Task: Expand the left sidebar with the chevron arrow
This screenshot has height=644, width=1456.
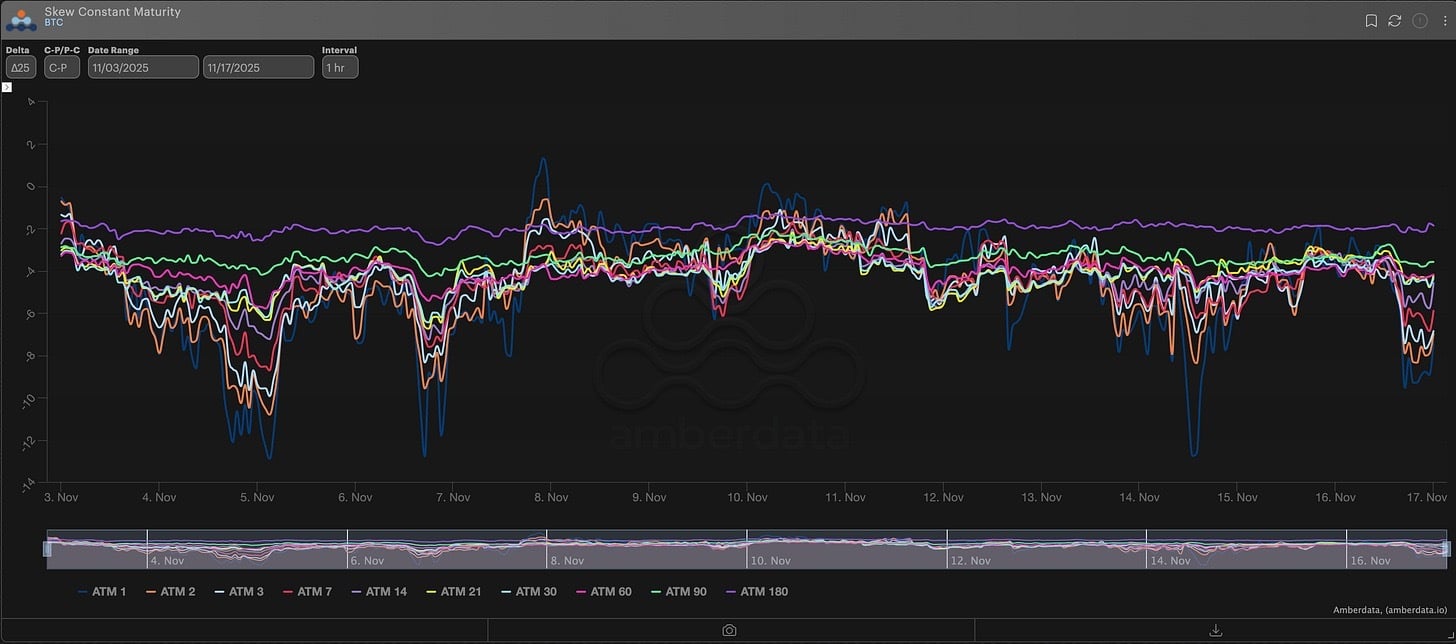Action: (x=7, y=86)
